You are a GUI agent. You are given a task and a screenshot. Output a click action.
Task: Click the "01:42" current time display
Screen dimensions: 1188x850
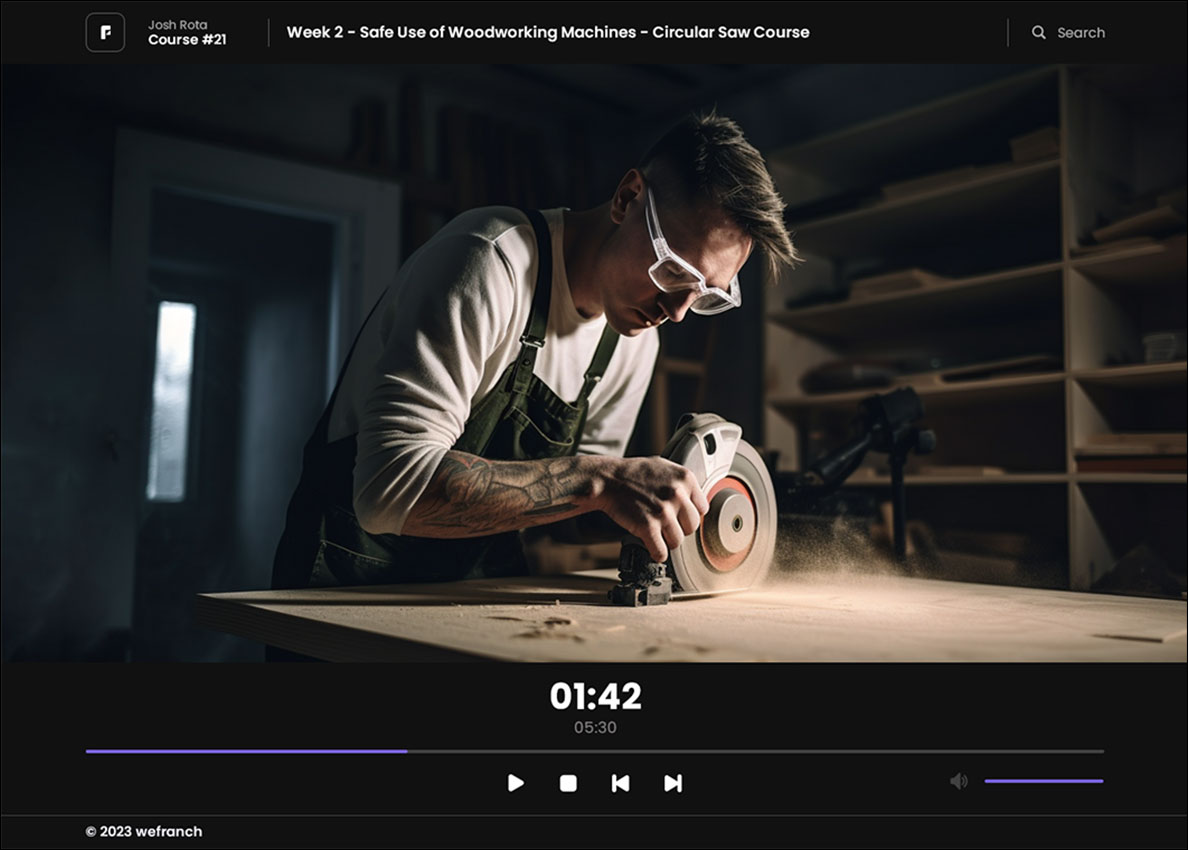point(594,695)
